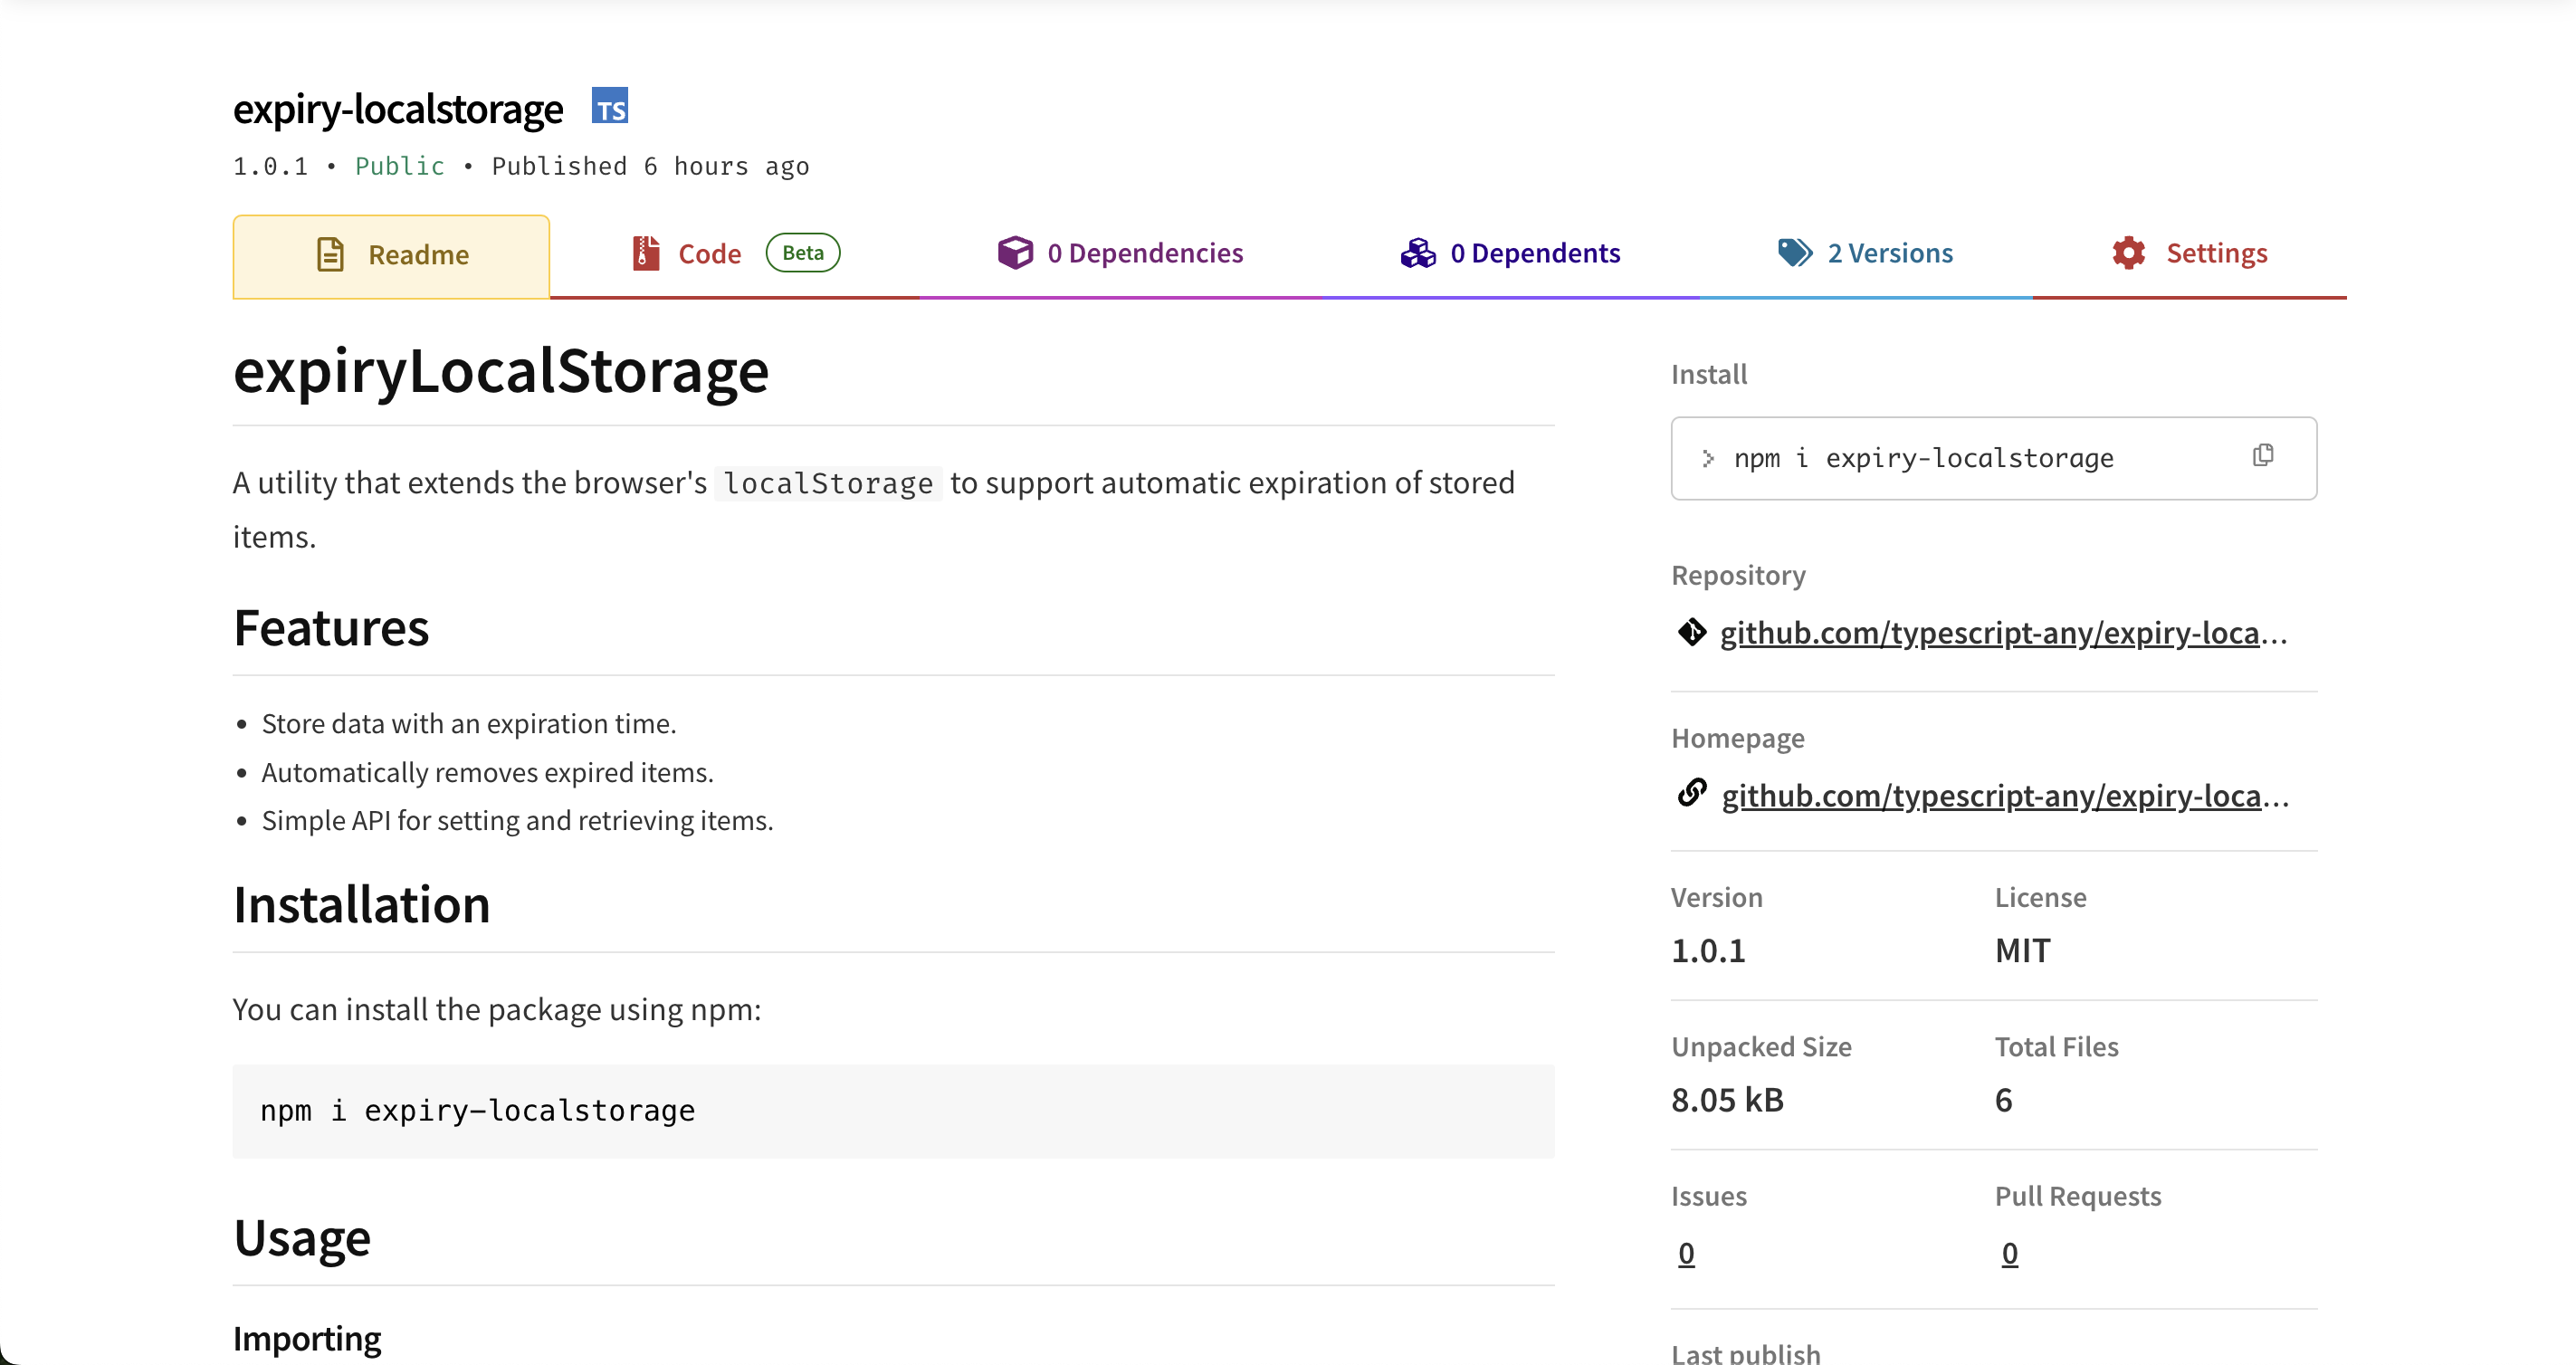The image size is (2576, 1365).
Task: Switch to the Code tab
Action: (735, 254)
